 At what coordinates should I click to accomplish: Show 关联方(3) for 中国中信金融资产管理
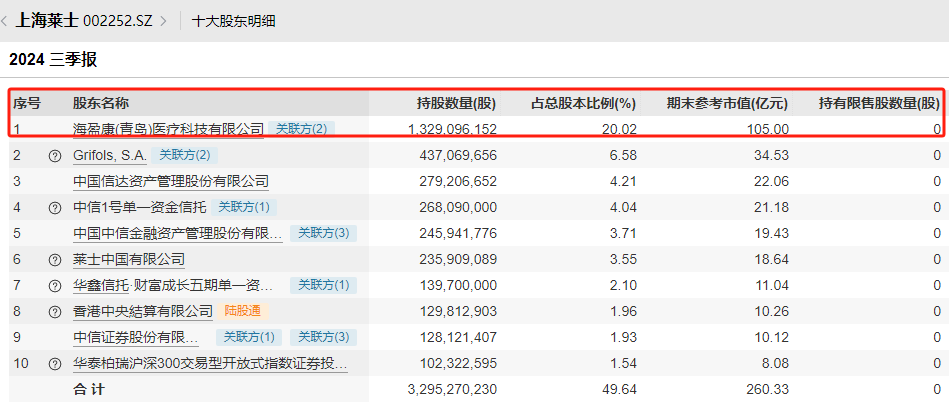click(323, 233)
